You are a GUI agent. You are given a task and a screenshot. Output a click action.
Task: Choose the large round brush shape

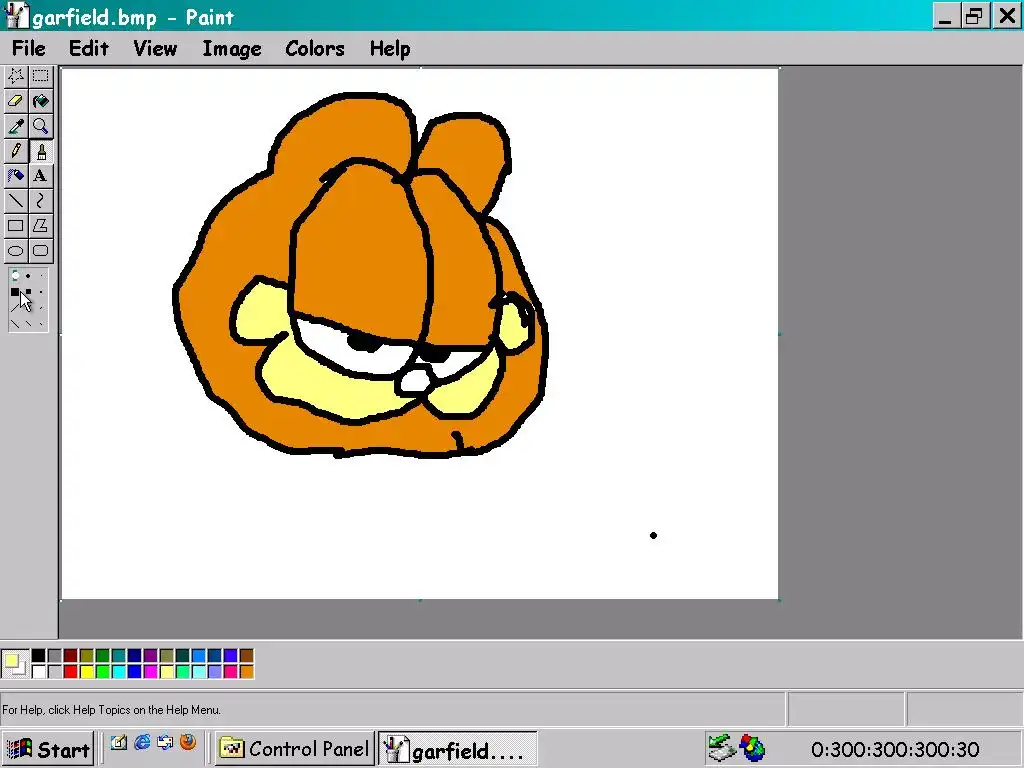pos(16,276)
